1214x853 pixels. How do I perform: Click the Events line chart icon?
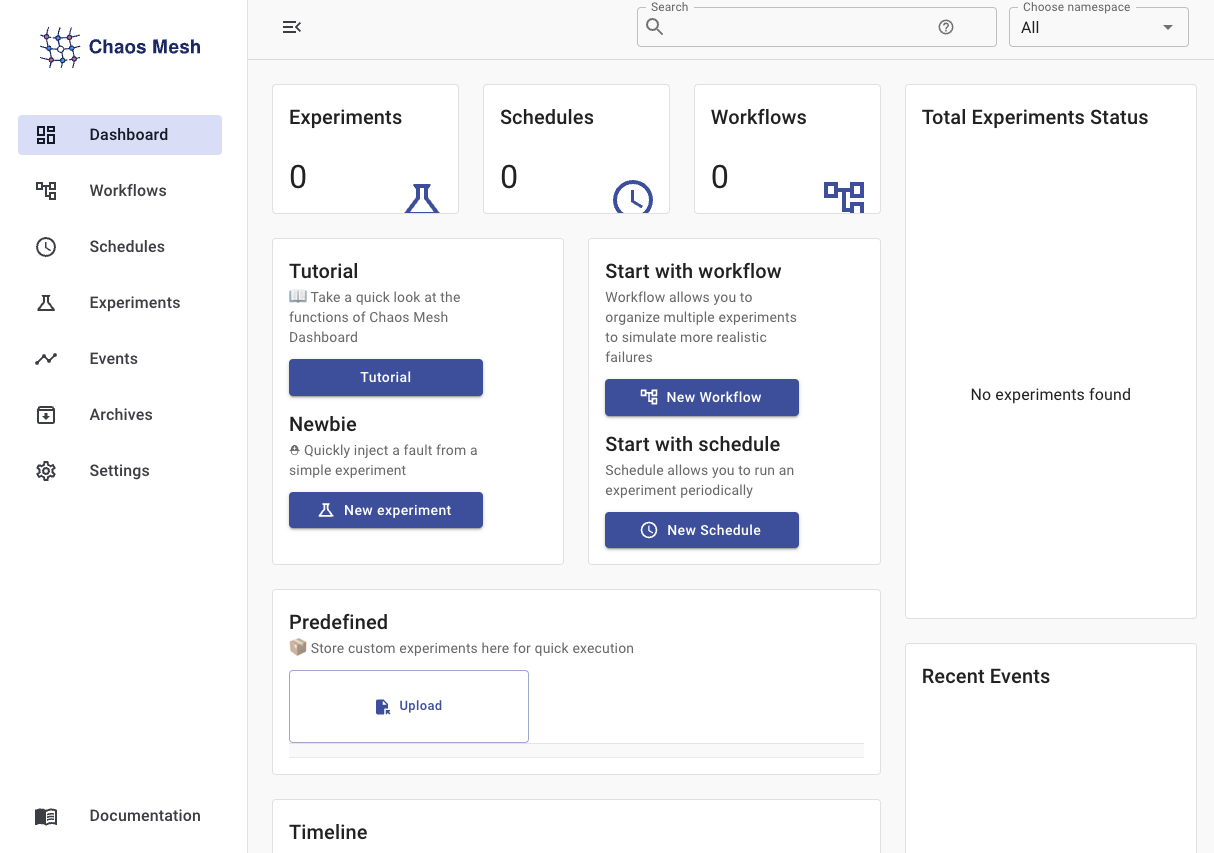[46, 359]
